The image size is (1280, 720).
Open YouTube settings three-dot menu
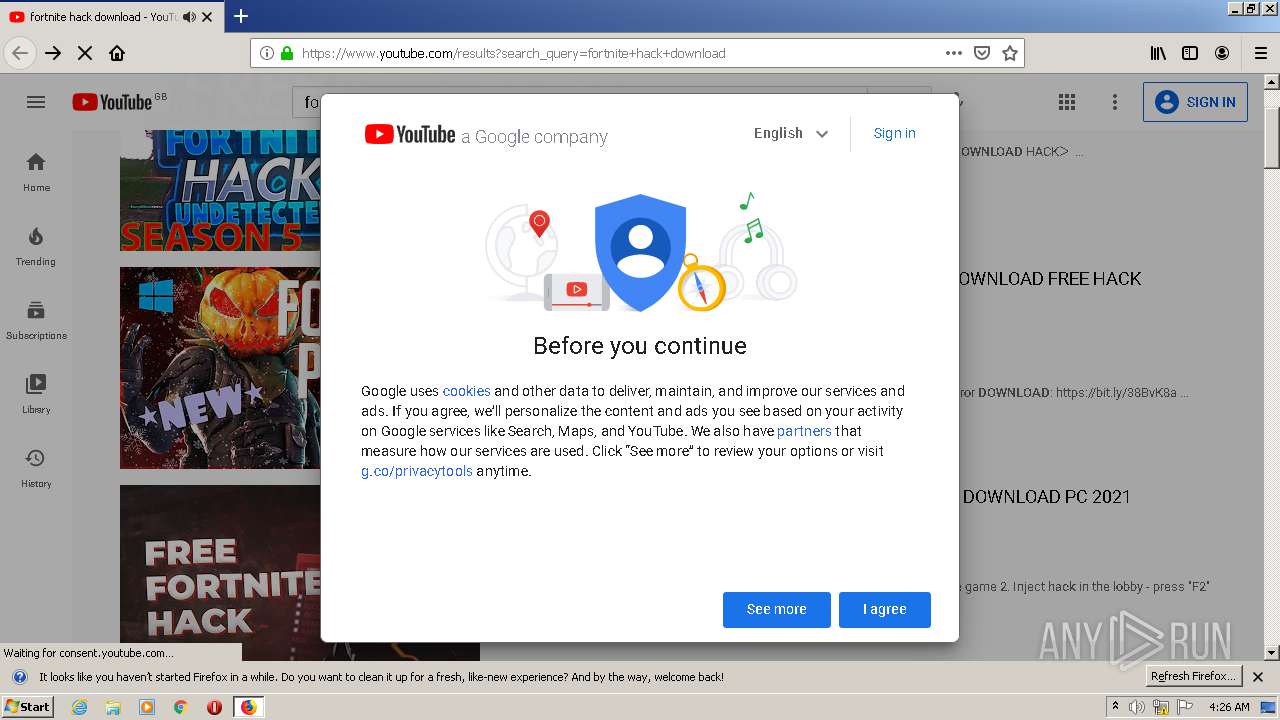pyautogui.click(x=1115, y=102)
